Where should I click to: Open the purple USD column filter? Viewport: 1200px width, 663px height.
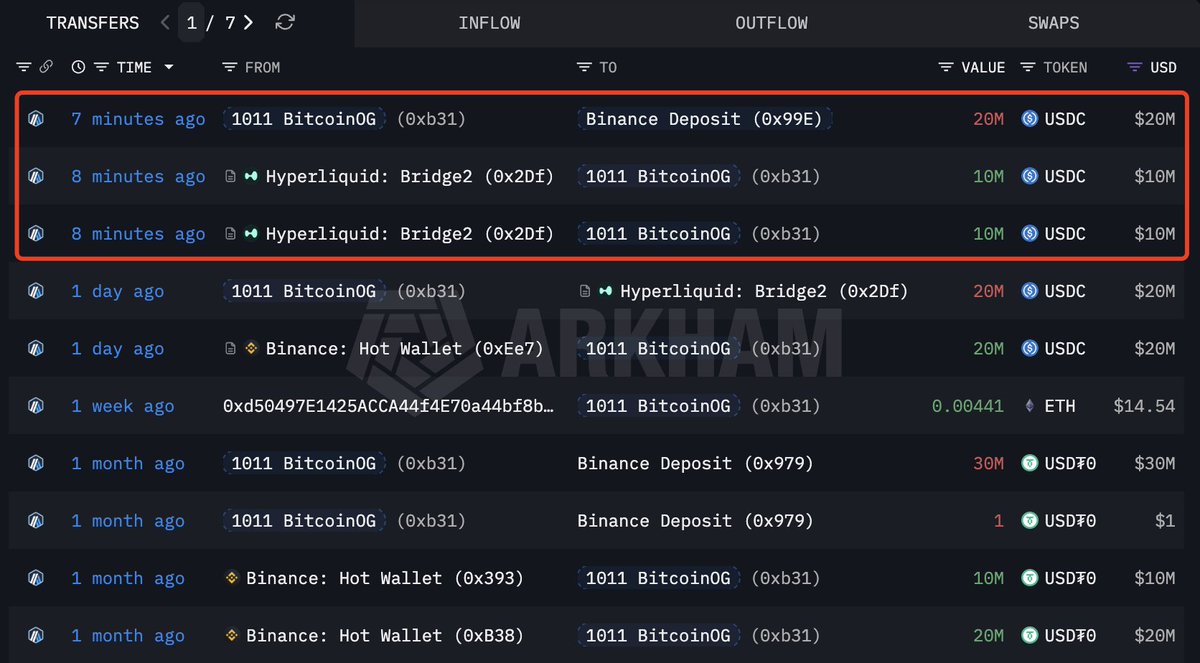(x=1134, y=67)
